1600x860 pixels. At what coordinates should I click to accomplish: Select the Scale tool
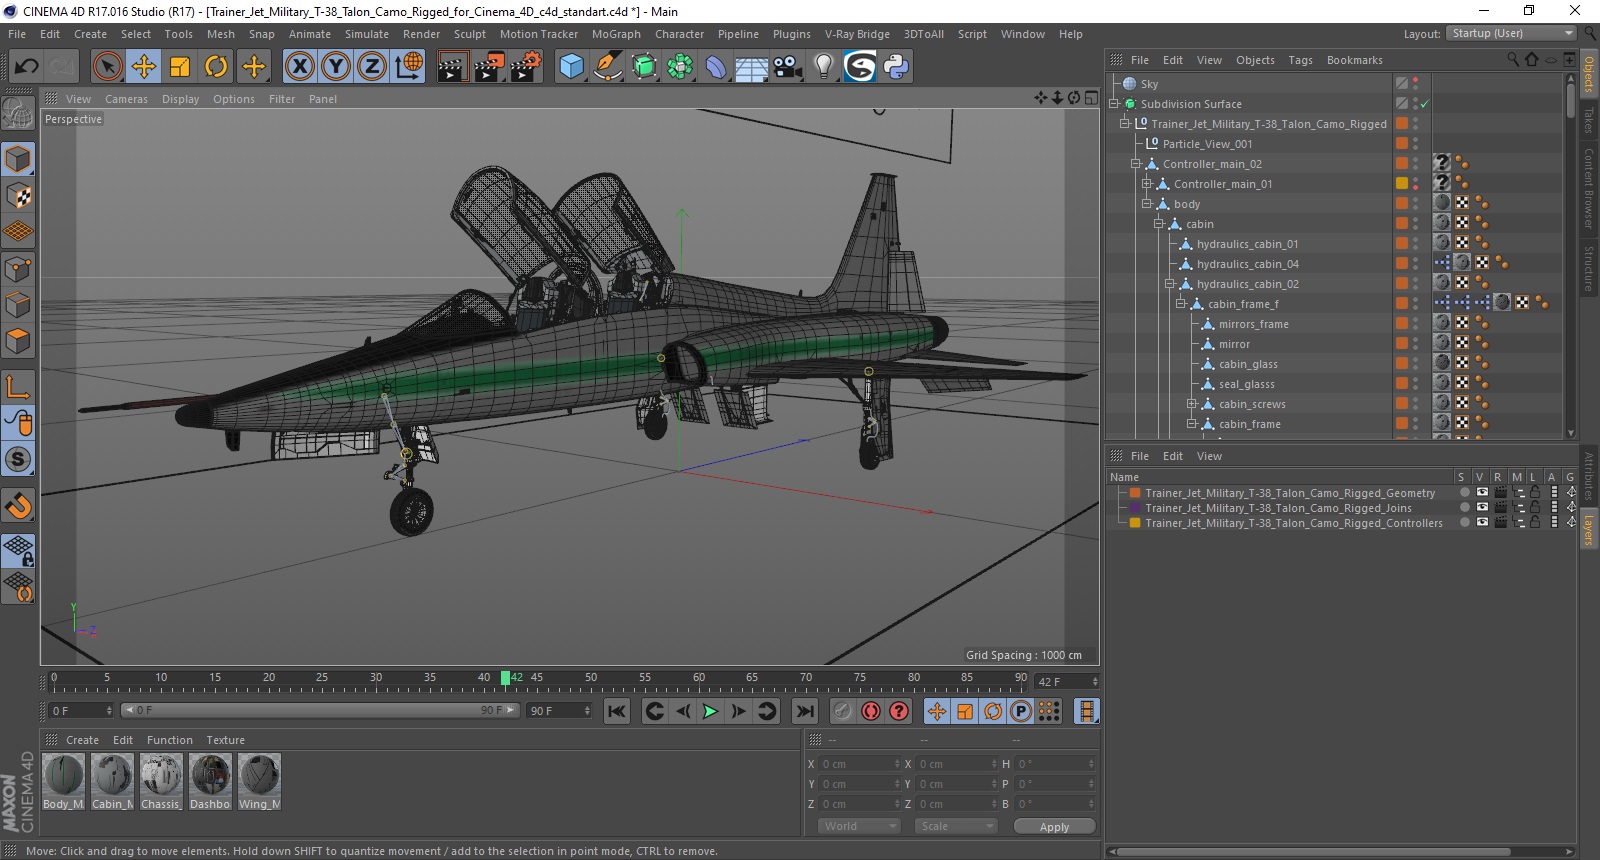point(180,67)
